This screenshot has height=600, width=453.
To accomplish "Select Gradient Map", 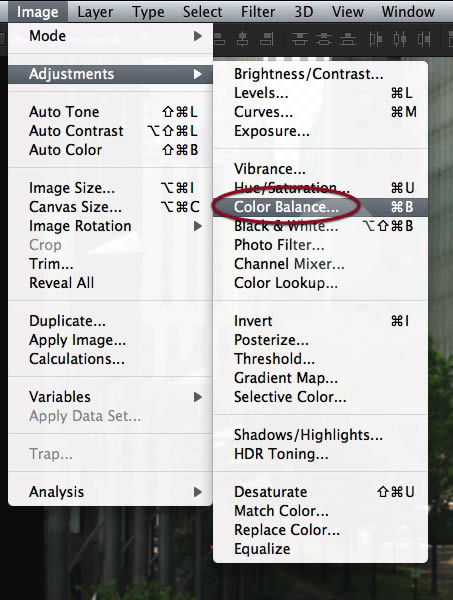I will [320, 378].
